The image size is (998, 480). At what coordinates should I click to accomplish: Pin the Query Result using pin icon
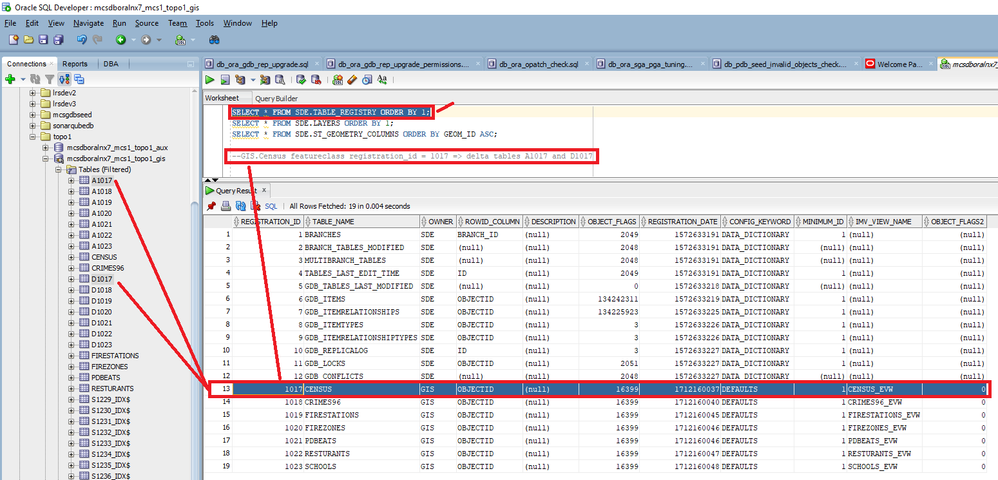point(211,205)
